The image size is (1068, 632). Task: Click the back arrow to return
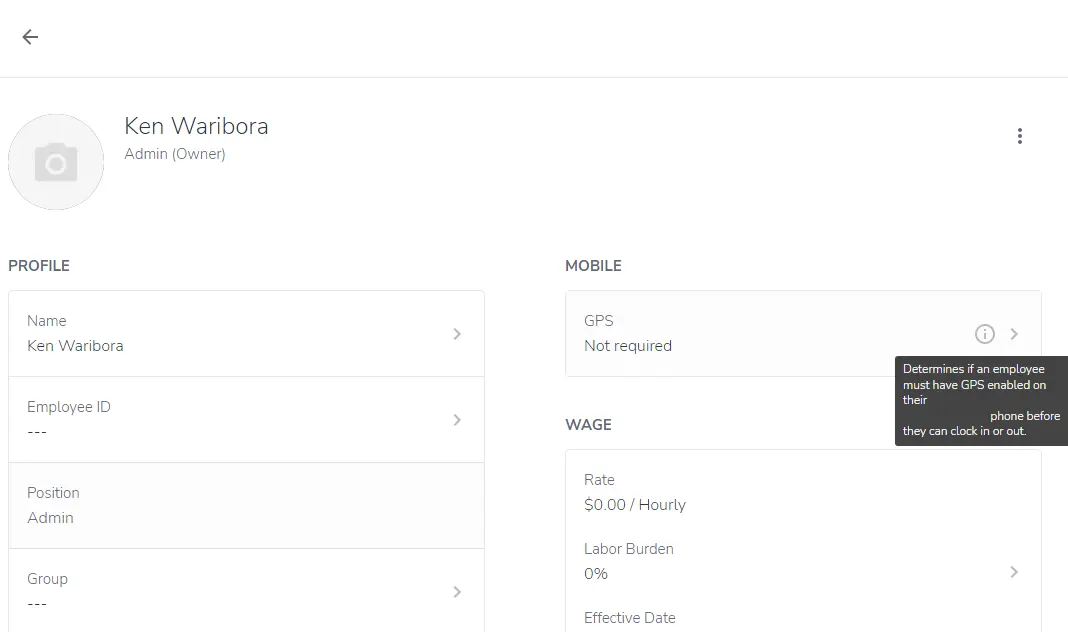coord(29,37)
